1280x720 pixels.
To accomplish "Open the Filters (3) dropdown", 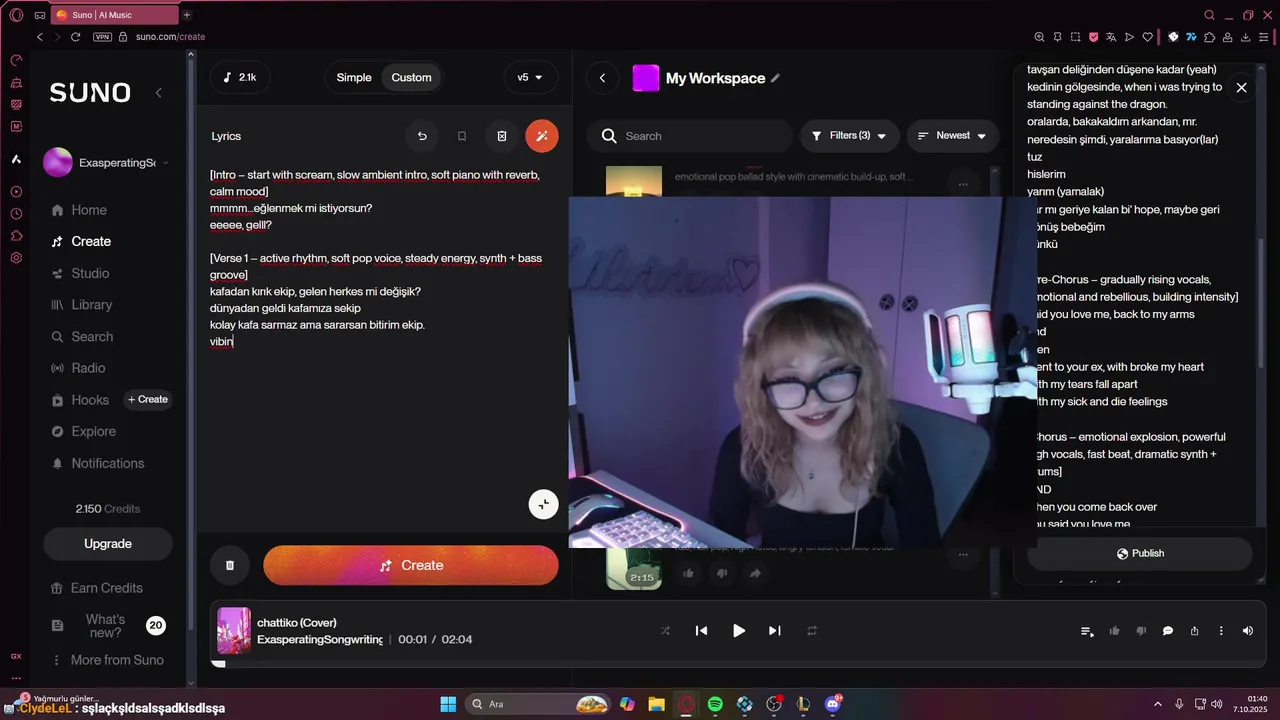I will 849,135.
